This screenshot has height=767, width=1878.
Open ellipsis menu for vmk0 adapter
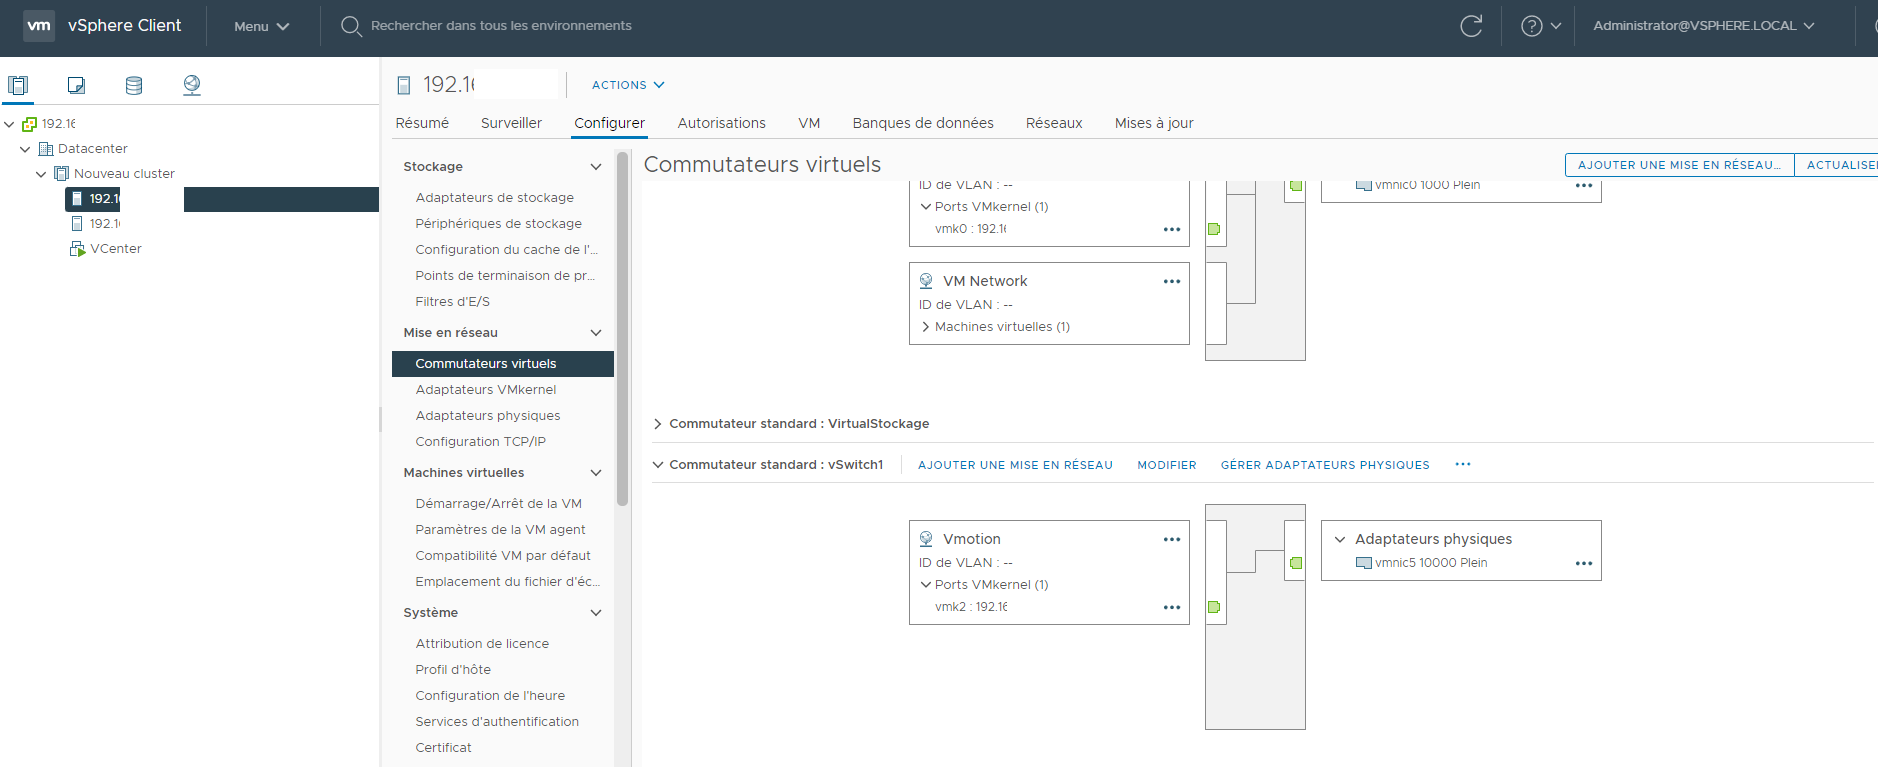pyautogui.click(x=1172, y=230)
